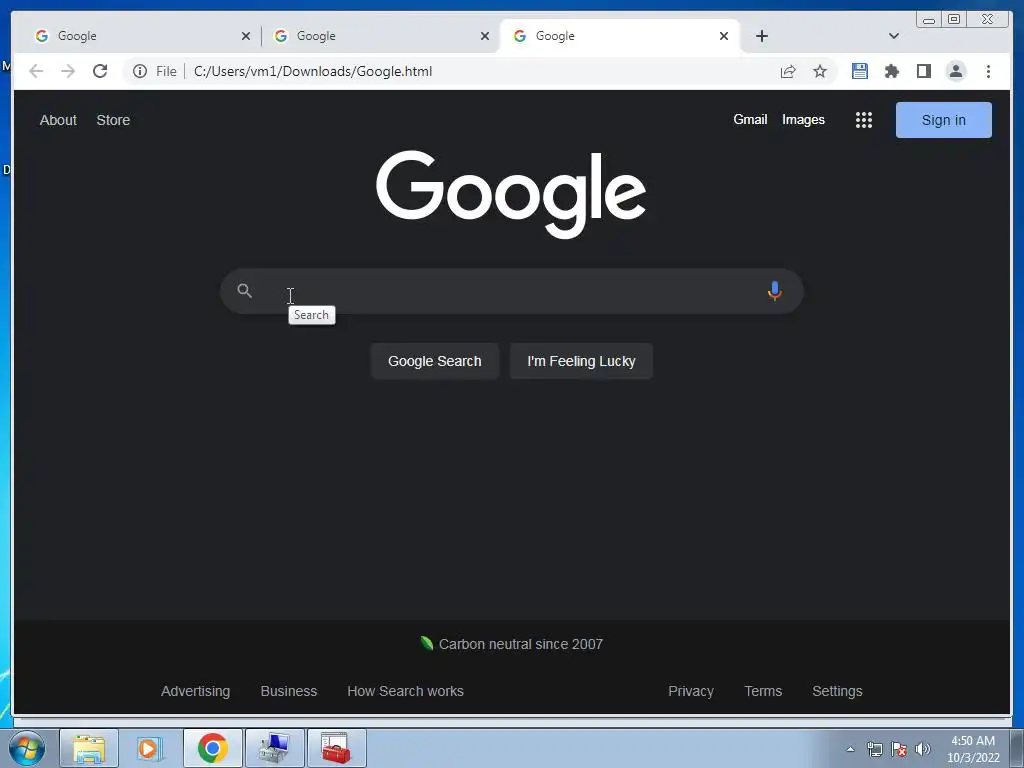Click the magnifier icon in search box

click(x=244, y=291)
